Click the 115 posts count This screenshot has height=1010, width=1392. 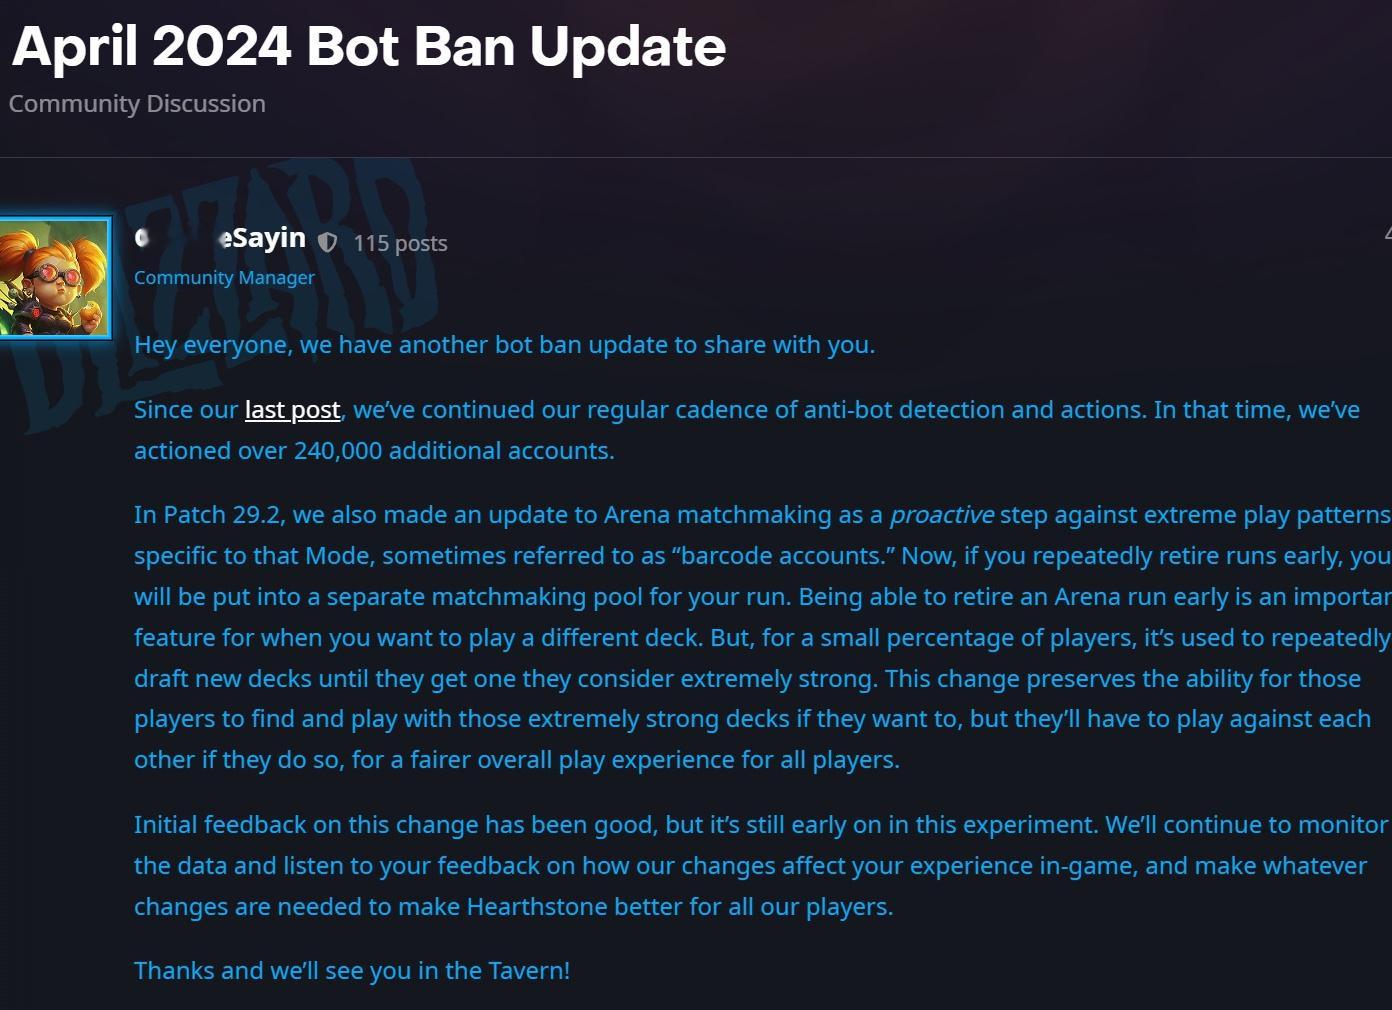400,243
